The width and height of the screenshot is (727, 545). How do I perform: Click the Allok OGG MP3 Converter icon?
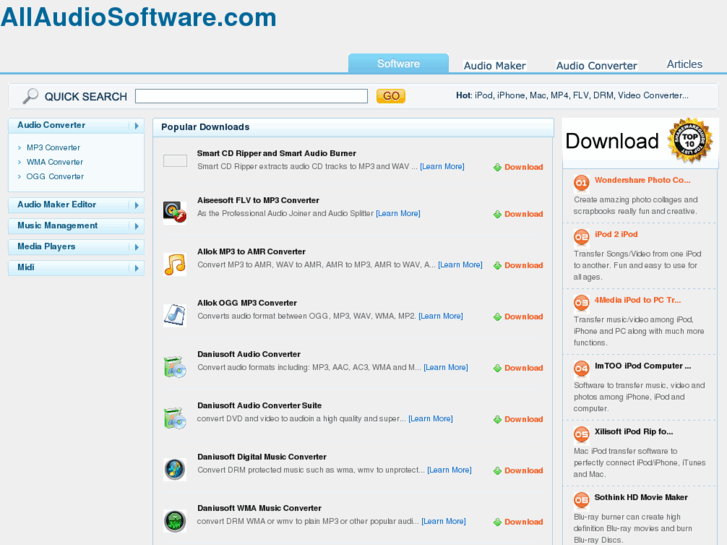point(175,315)
